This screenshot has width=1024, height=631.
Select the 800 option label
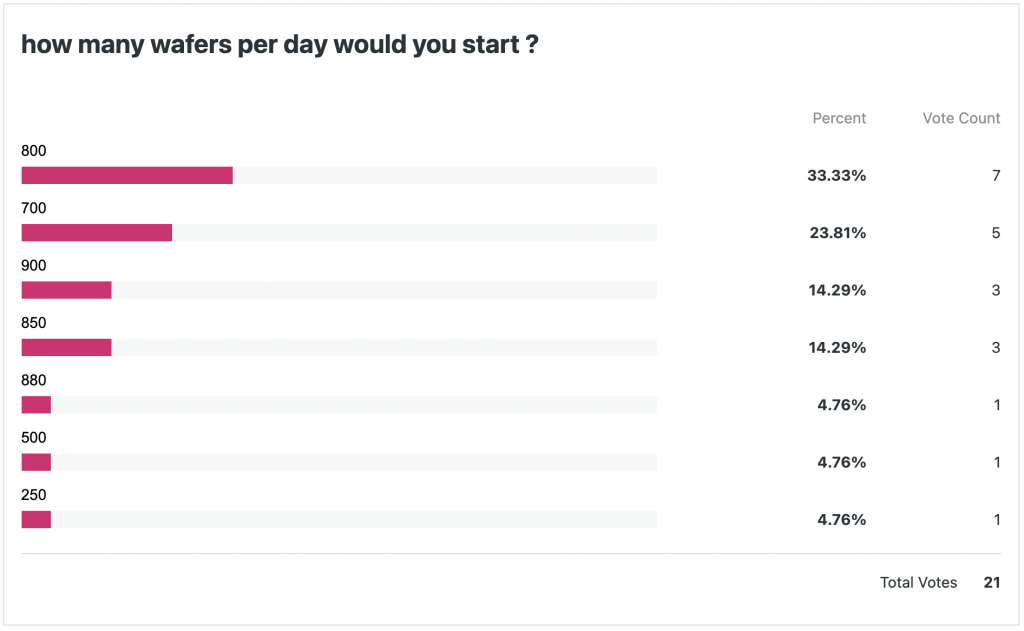tap(34, 151)
